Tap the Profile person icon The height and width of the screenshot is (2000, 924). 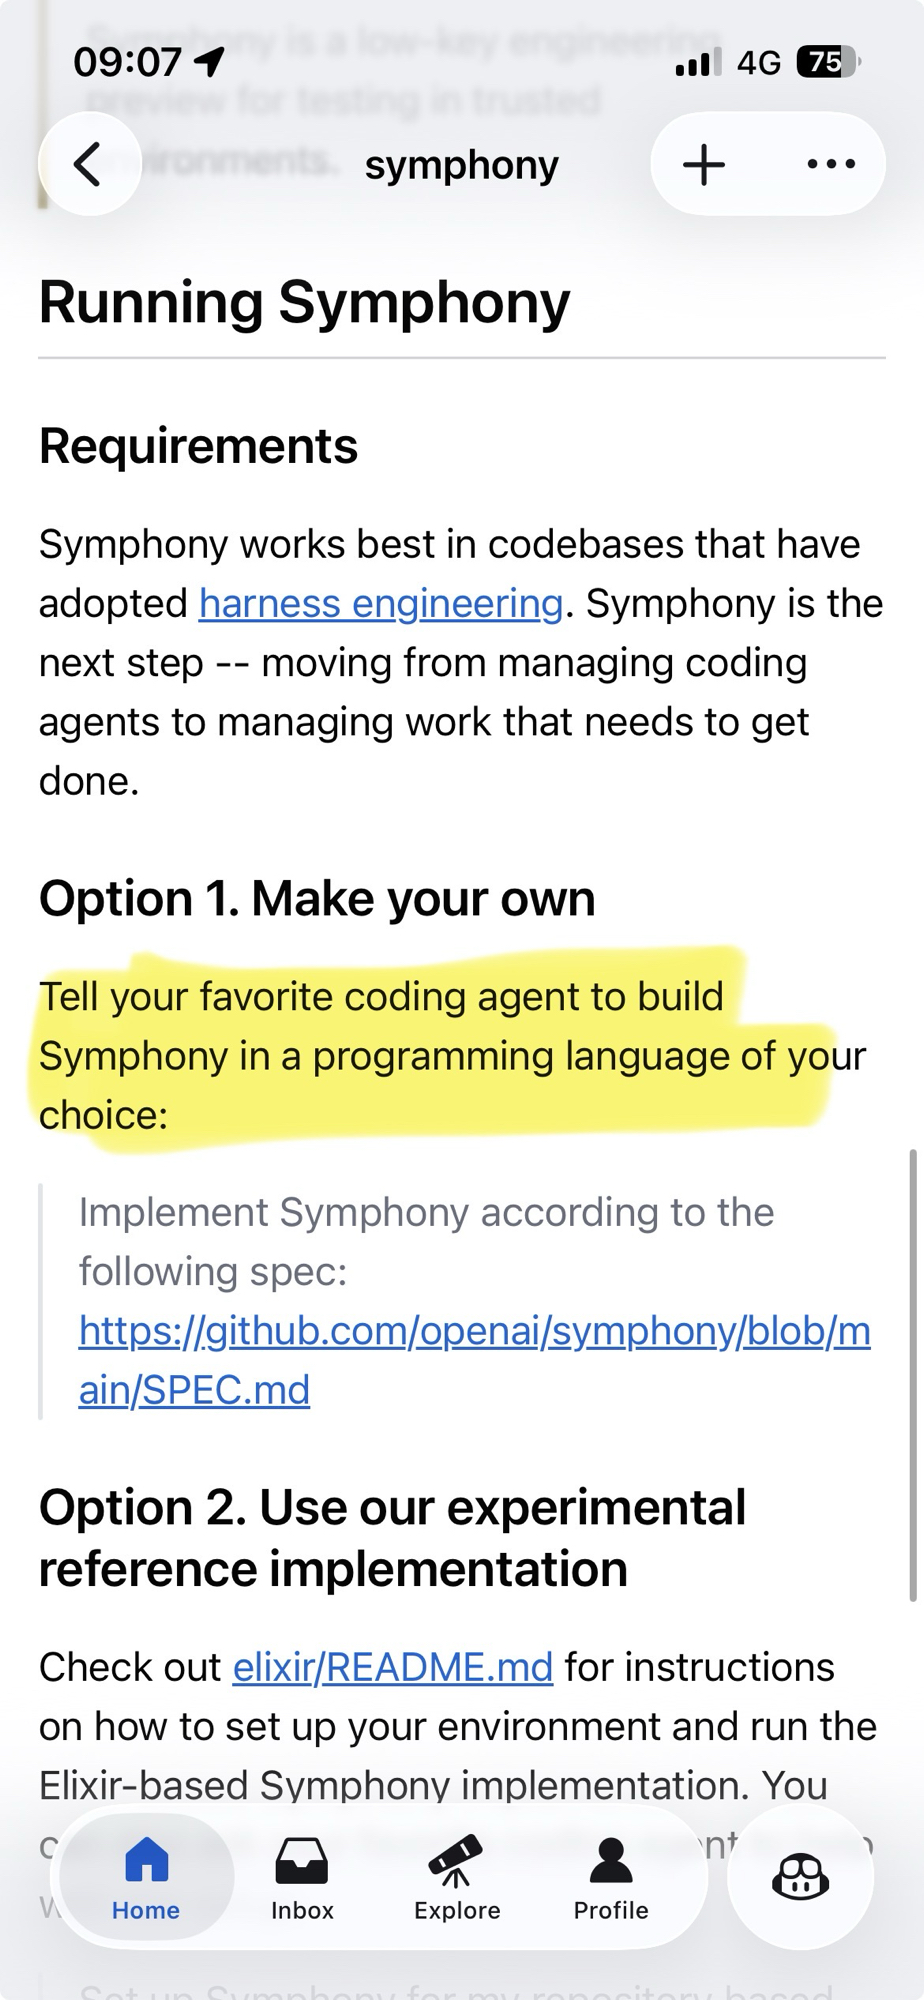pos(611,1860)
